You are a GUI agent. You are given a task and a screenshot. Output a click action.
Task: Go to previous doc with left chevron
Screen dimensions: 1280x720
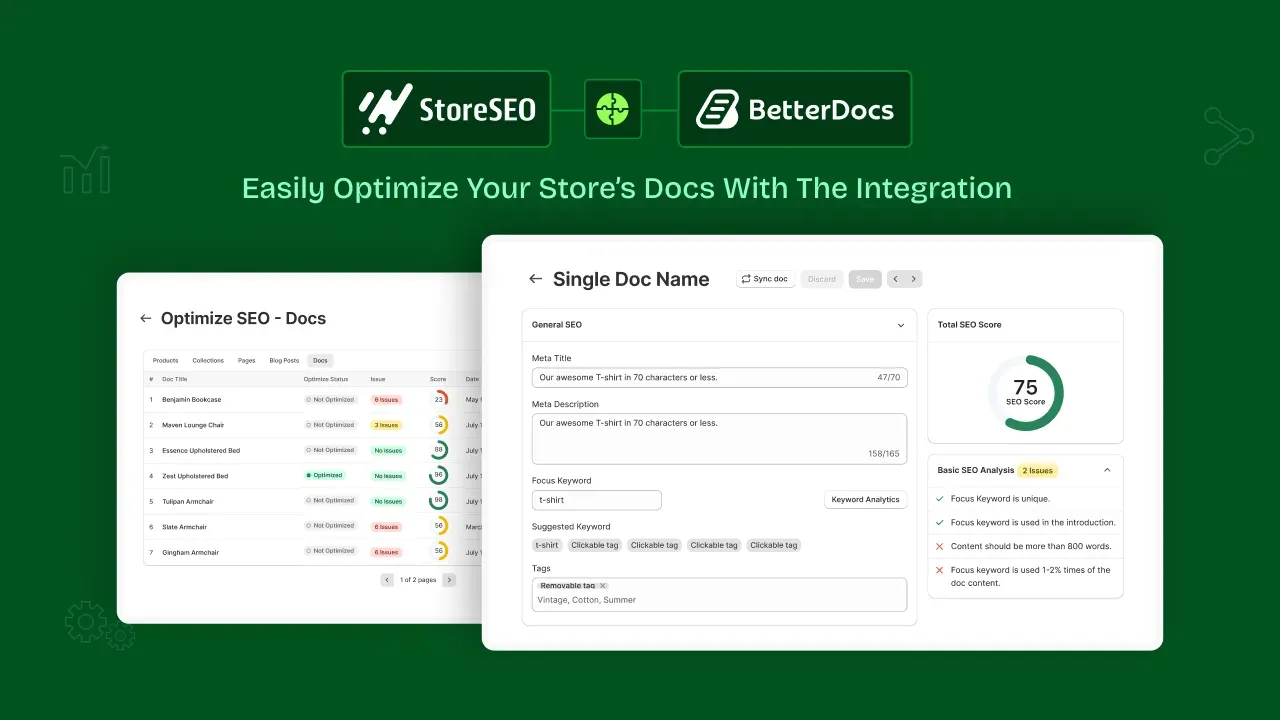[x=896, y=279]
